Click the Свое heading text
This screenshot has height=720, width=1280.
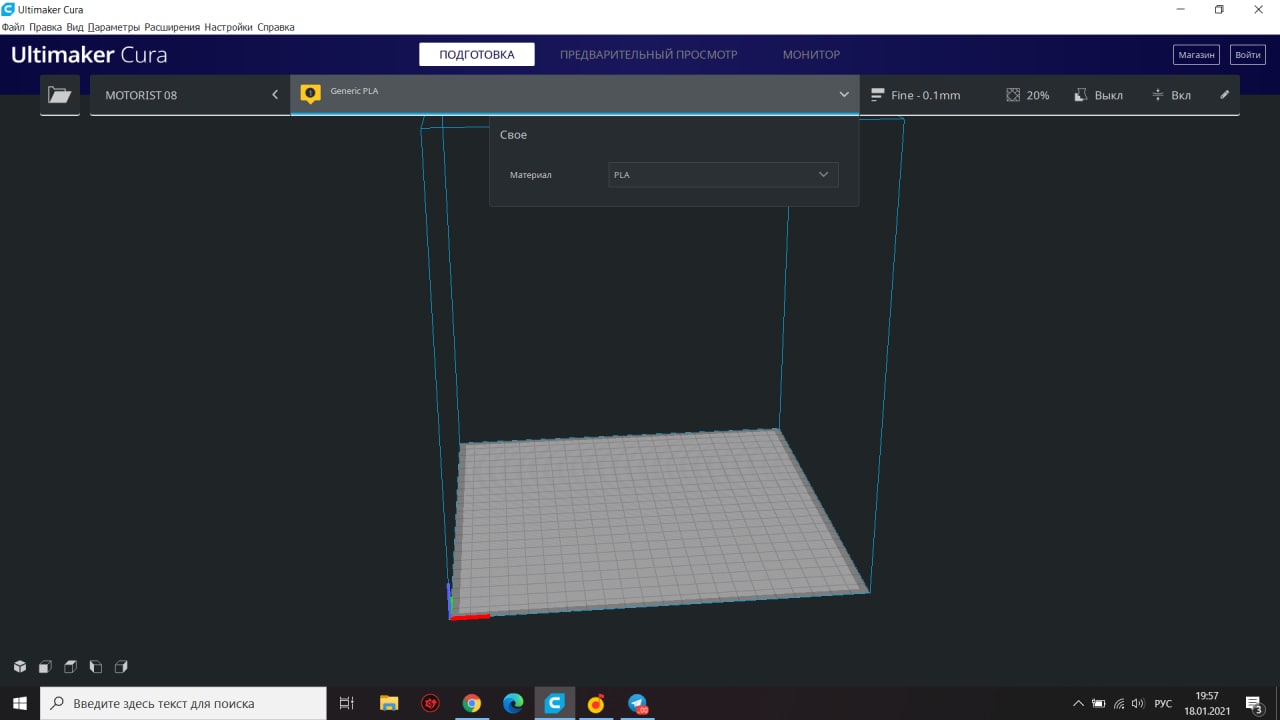pyautogui.click(x=513, y=134)
